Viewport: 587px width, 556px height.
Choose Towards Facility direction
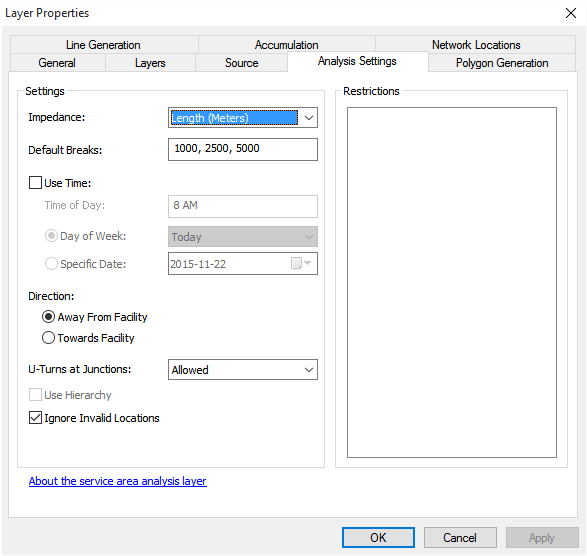coord(48,338)
